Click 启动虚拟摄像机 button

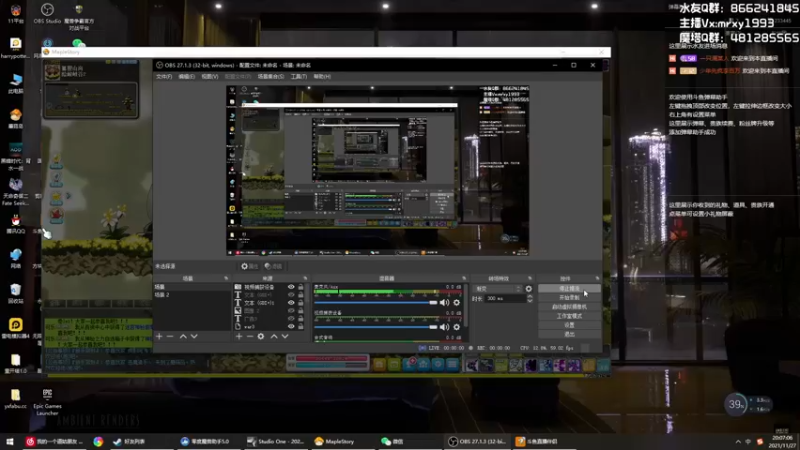(x=569, y=307)
